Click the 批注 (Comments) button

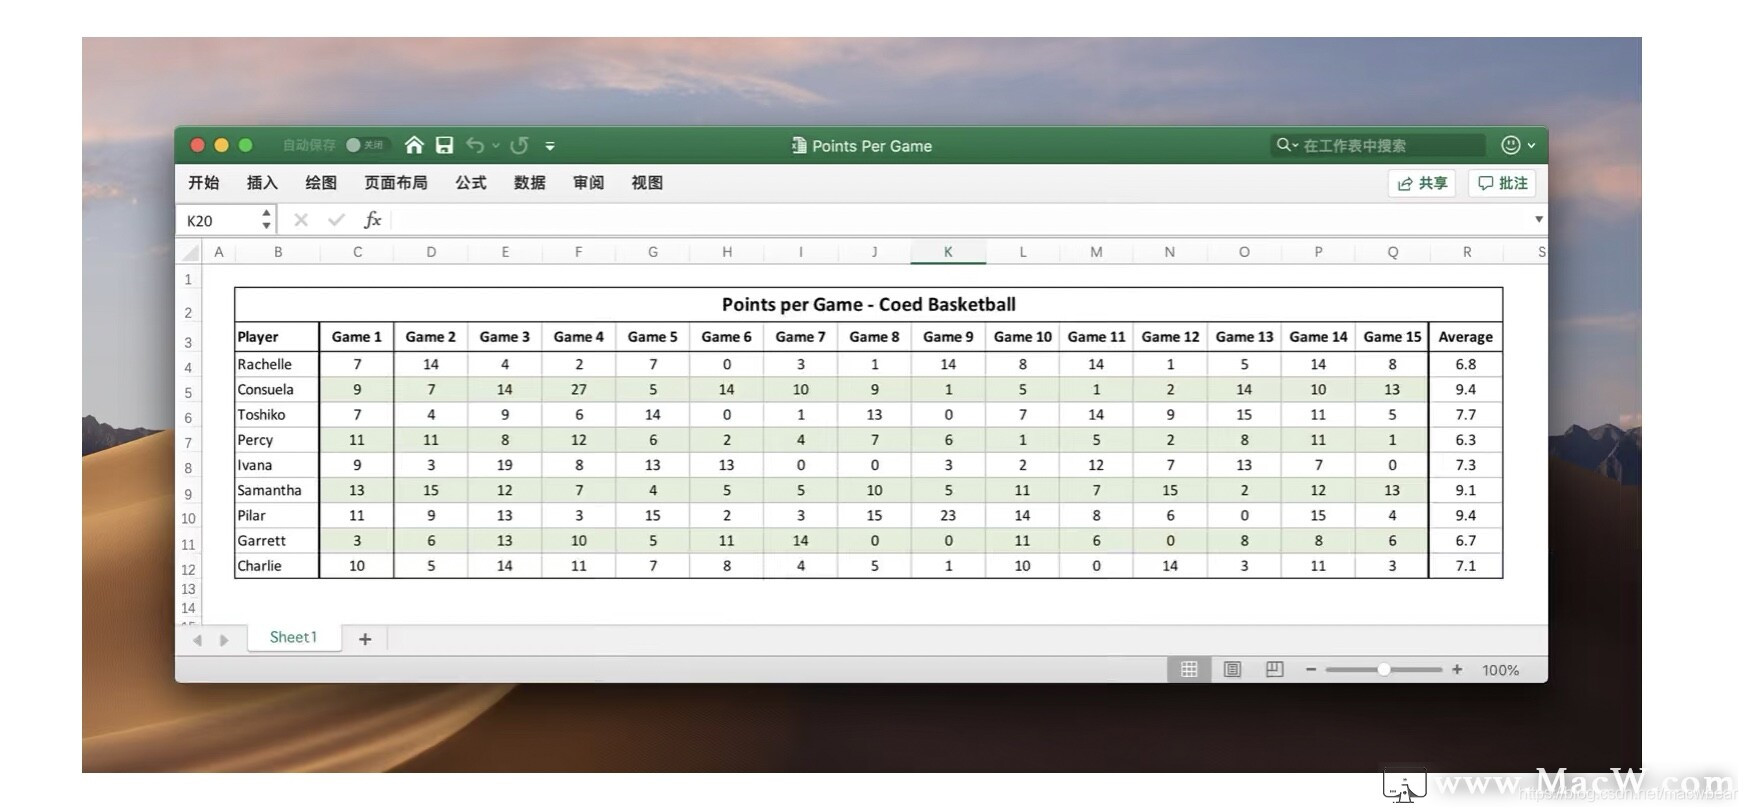1502,184
